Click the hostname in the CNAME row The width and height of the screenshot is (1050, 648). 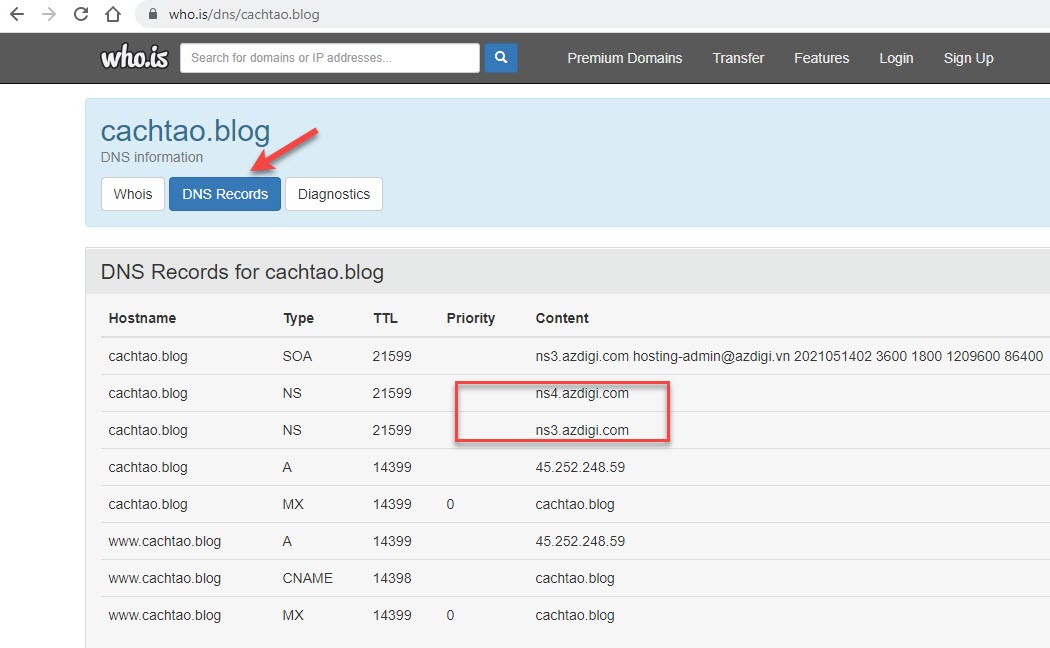165,578
